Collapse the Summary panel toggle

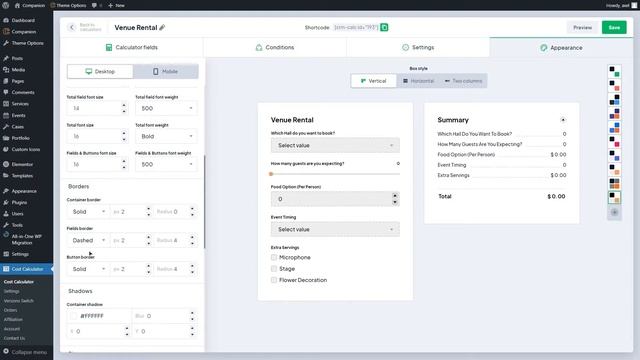pos(563,120)
